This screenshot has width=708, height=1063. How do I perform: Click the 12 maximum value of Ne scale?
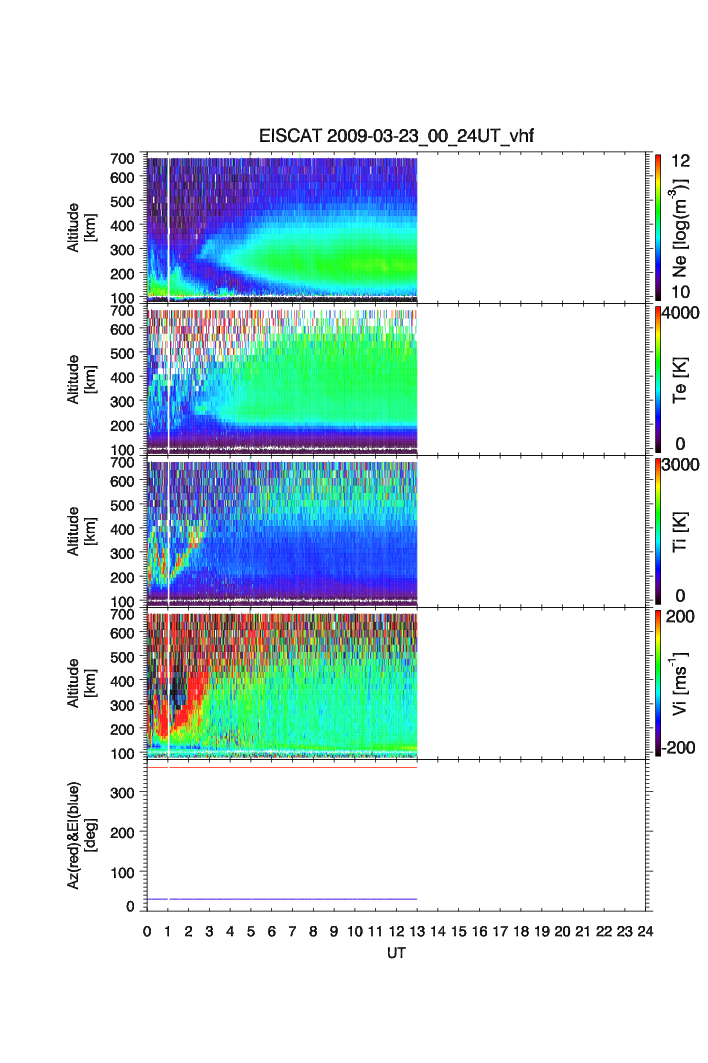click(x=680, y=161)
